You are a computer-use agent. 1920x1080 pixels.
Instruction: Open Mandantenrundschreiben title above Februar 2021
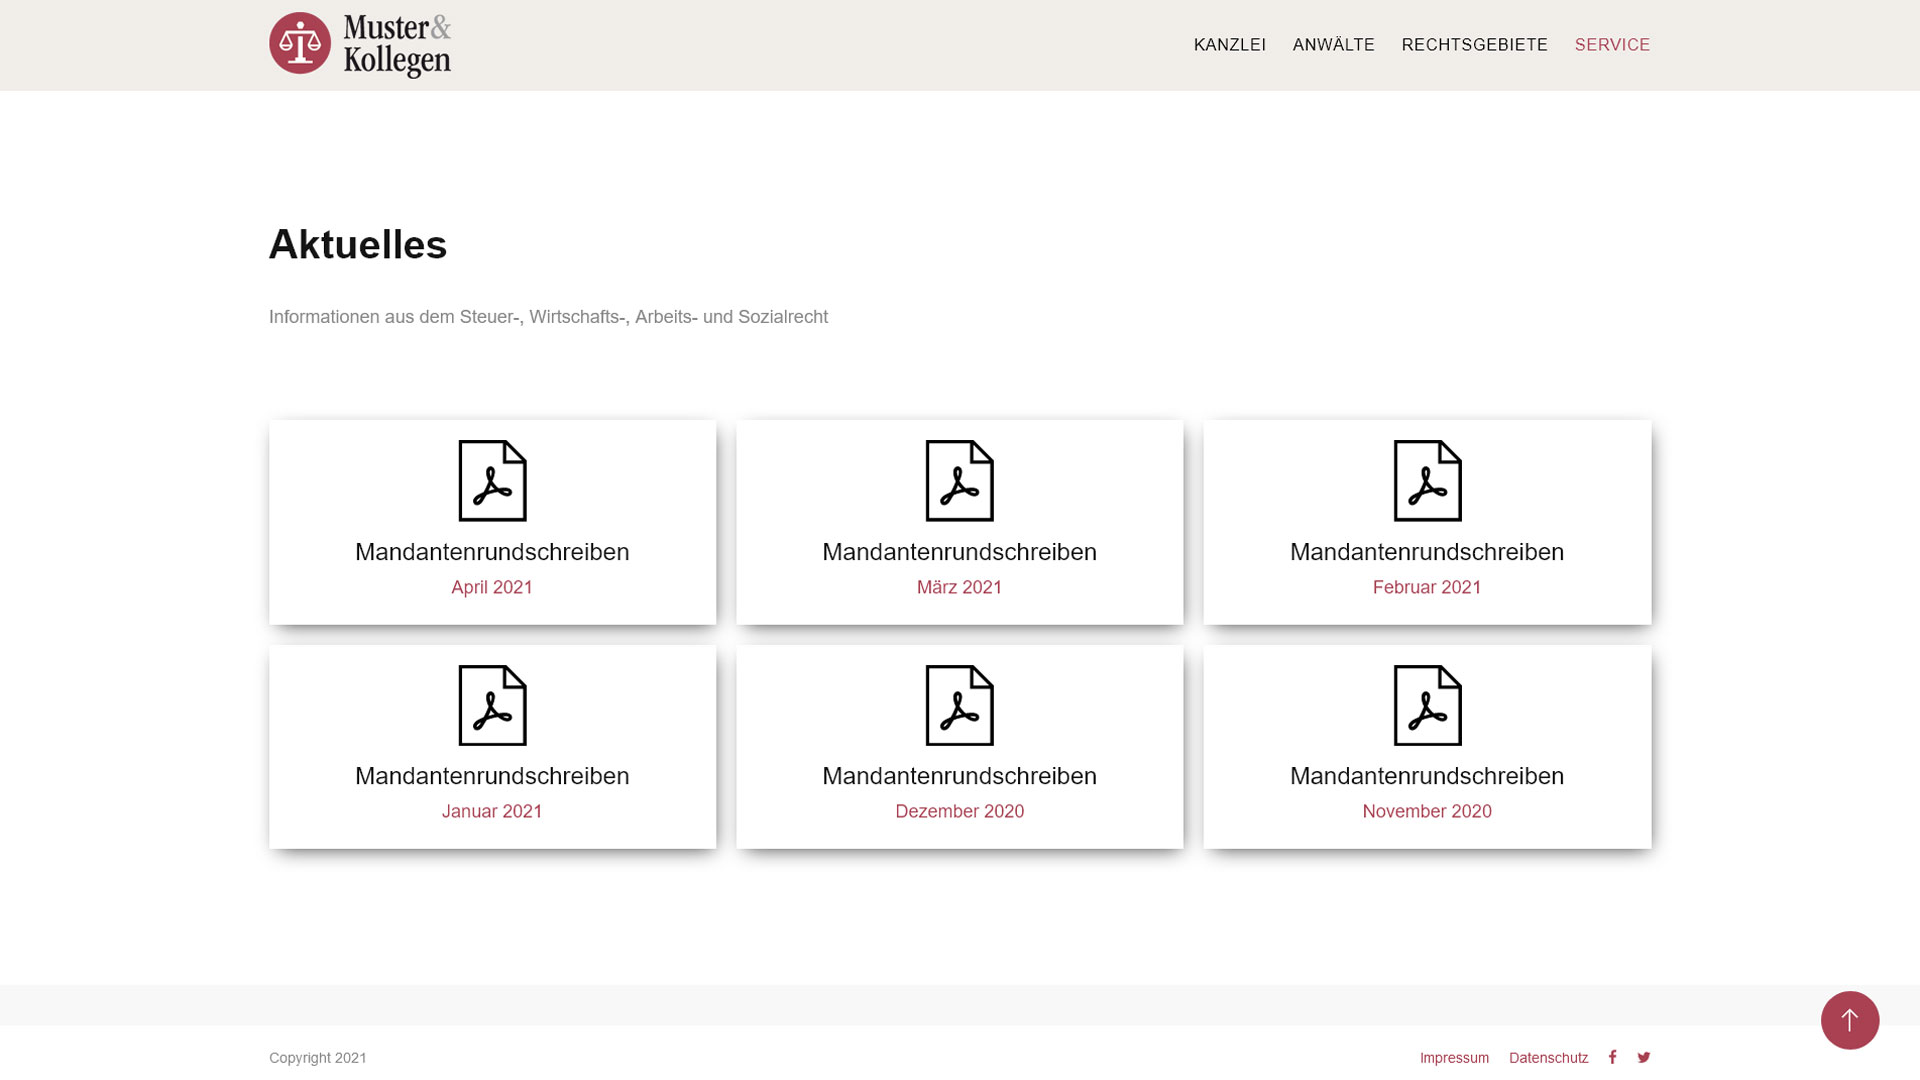coord(1427,552)
